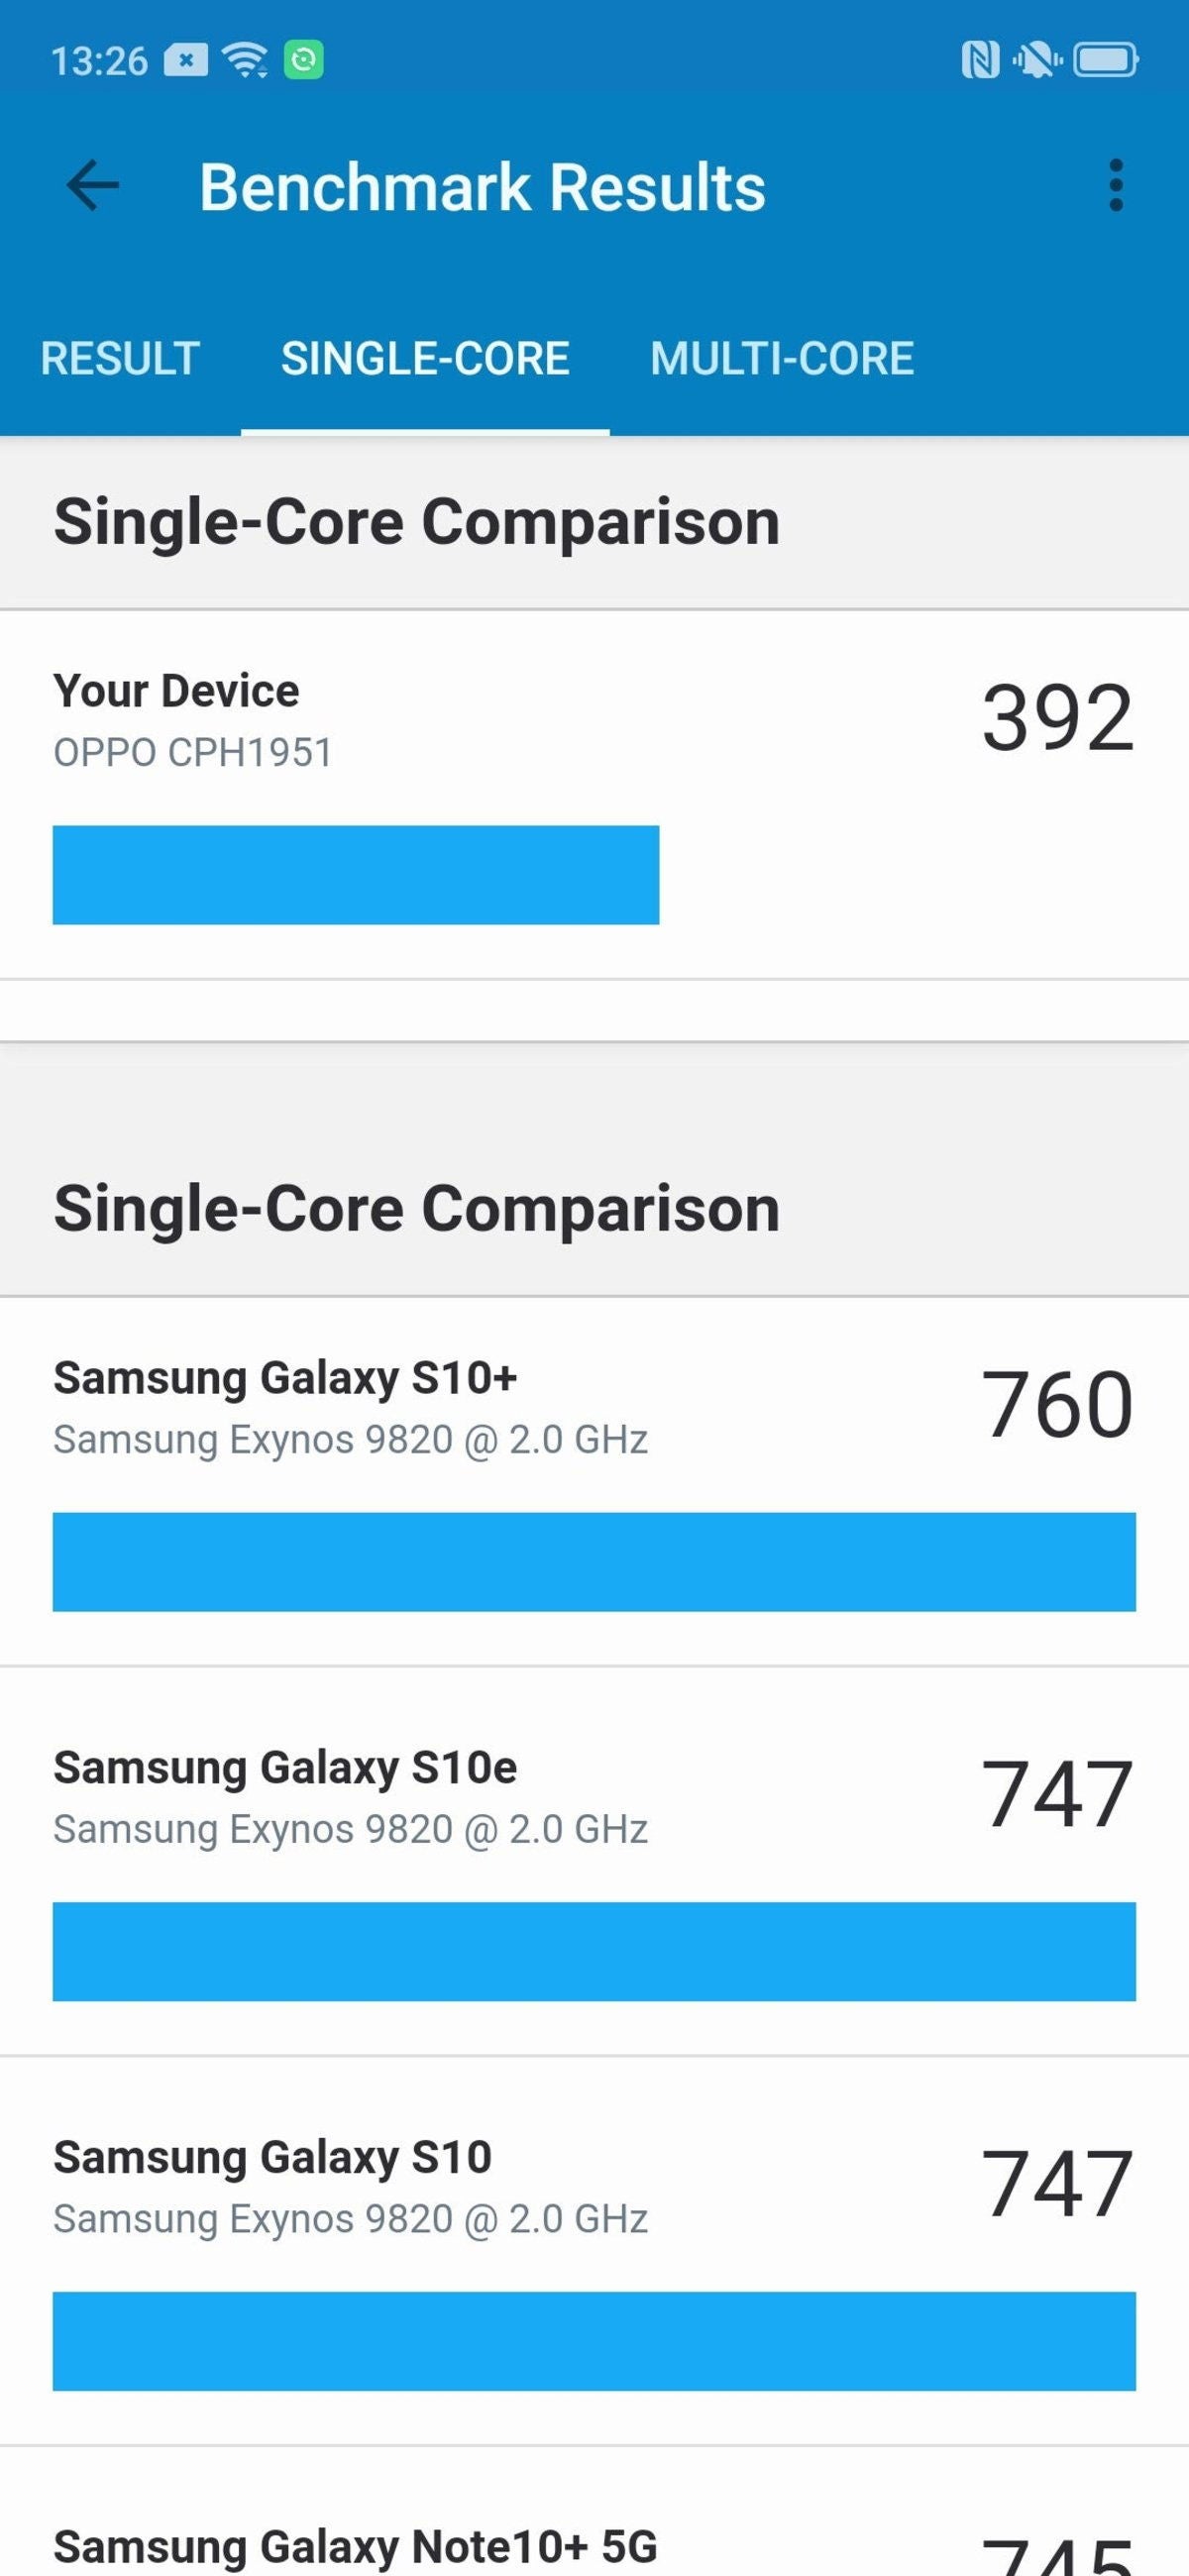Tap the message notification icon in status bar

click(x=186, y=60)
